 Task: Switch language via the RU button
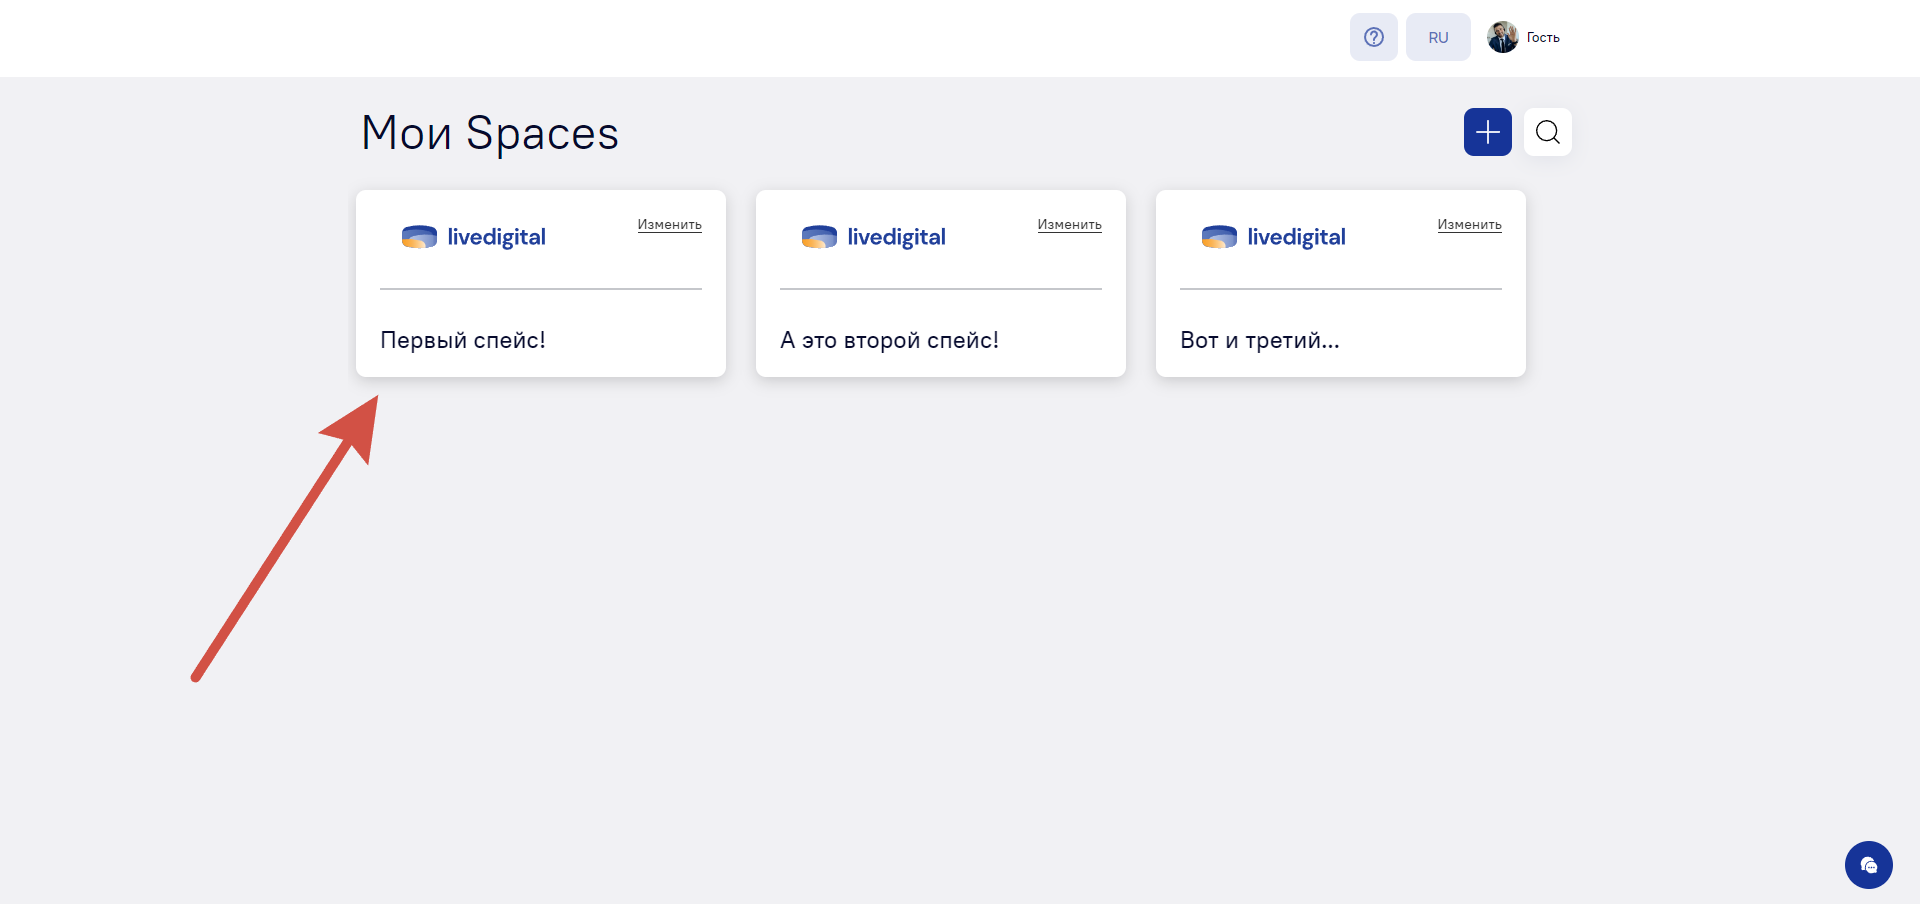[1438, 37]
